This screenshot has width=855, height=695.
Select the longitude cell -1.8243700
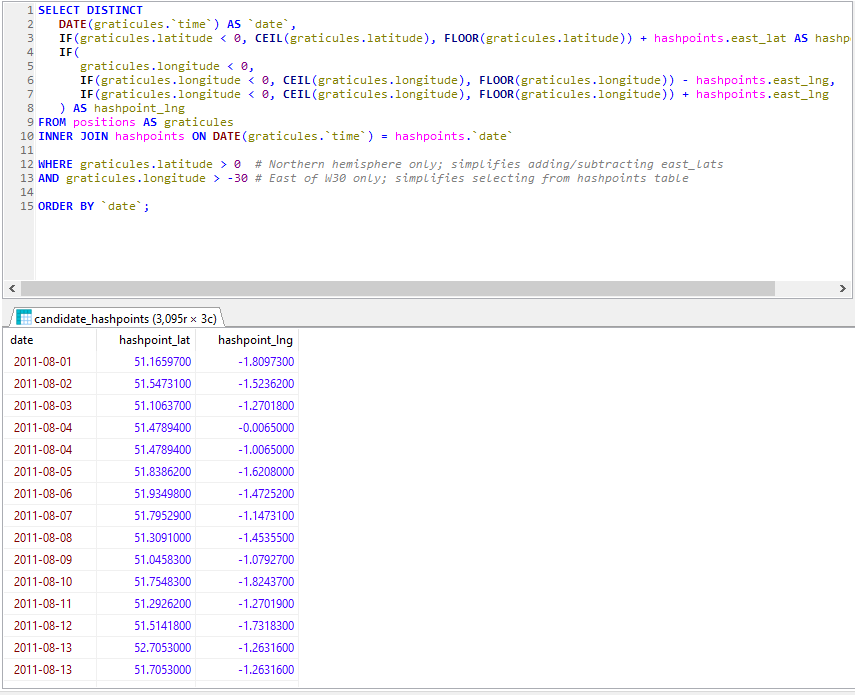pyautogui.click(x=266, y=582)
